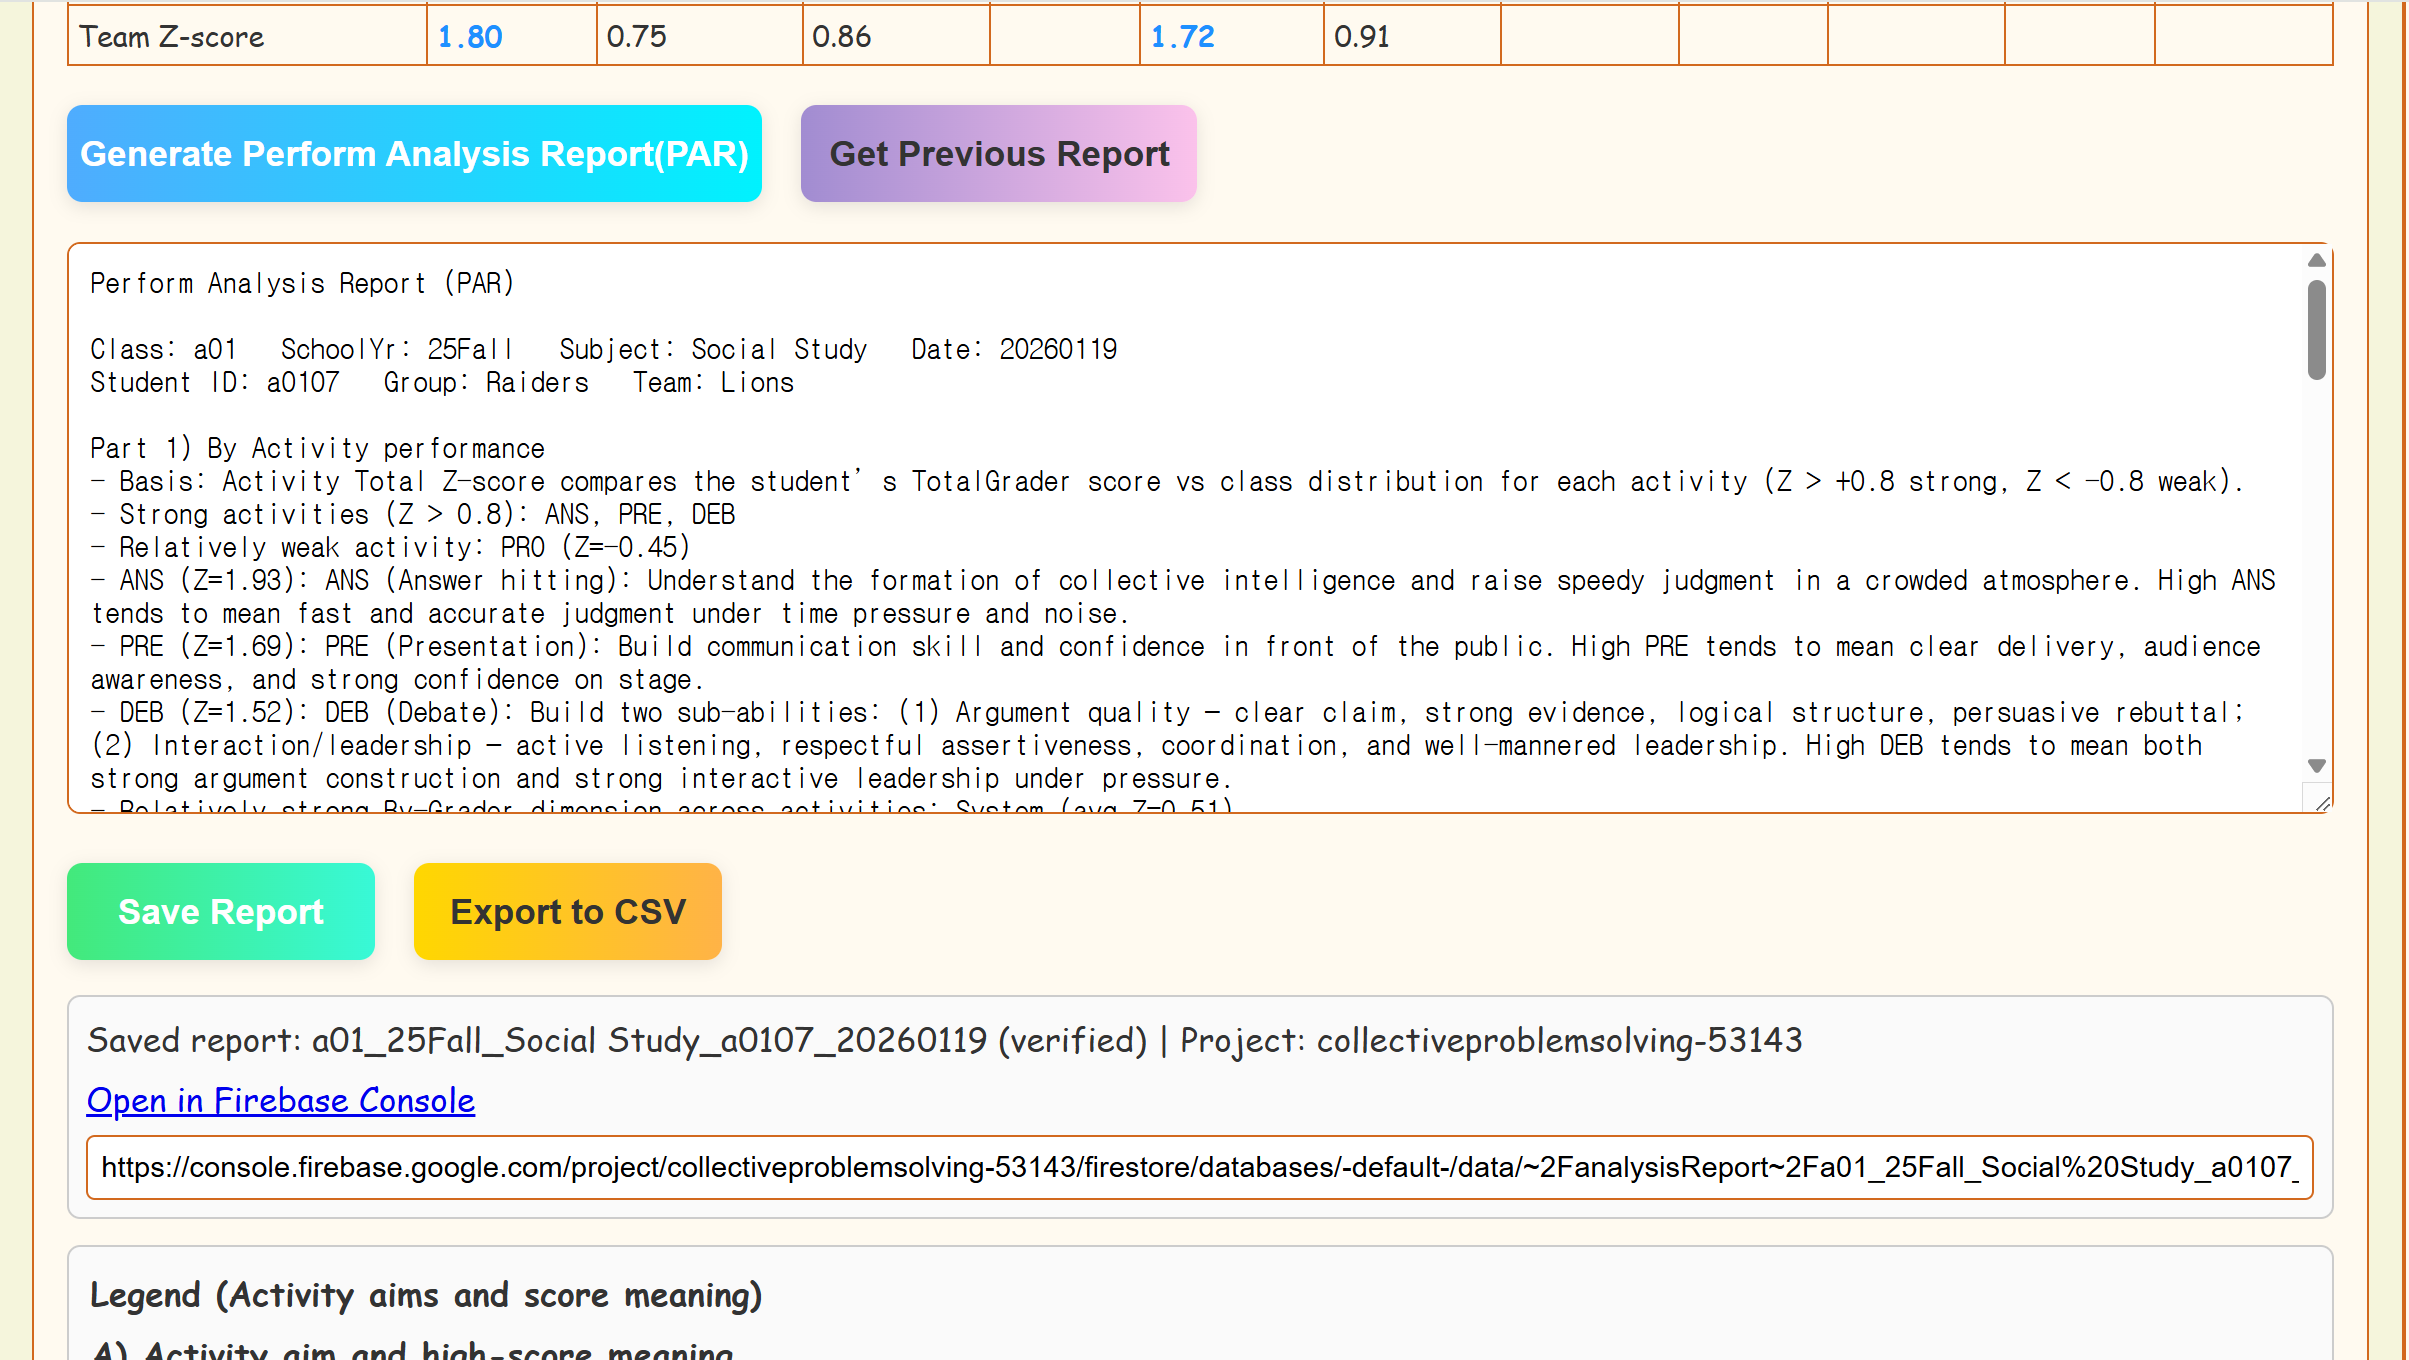Click the 0.75 Team Z-score cell
2409x1360 pixels.
click(637, 37)
